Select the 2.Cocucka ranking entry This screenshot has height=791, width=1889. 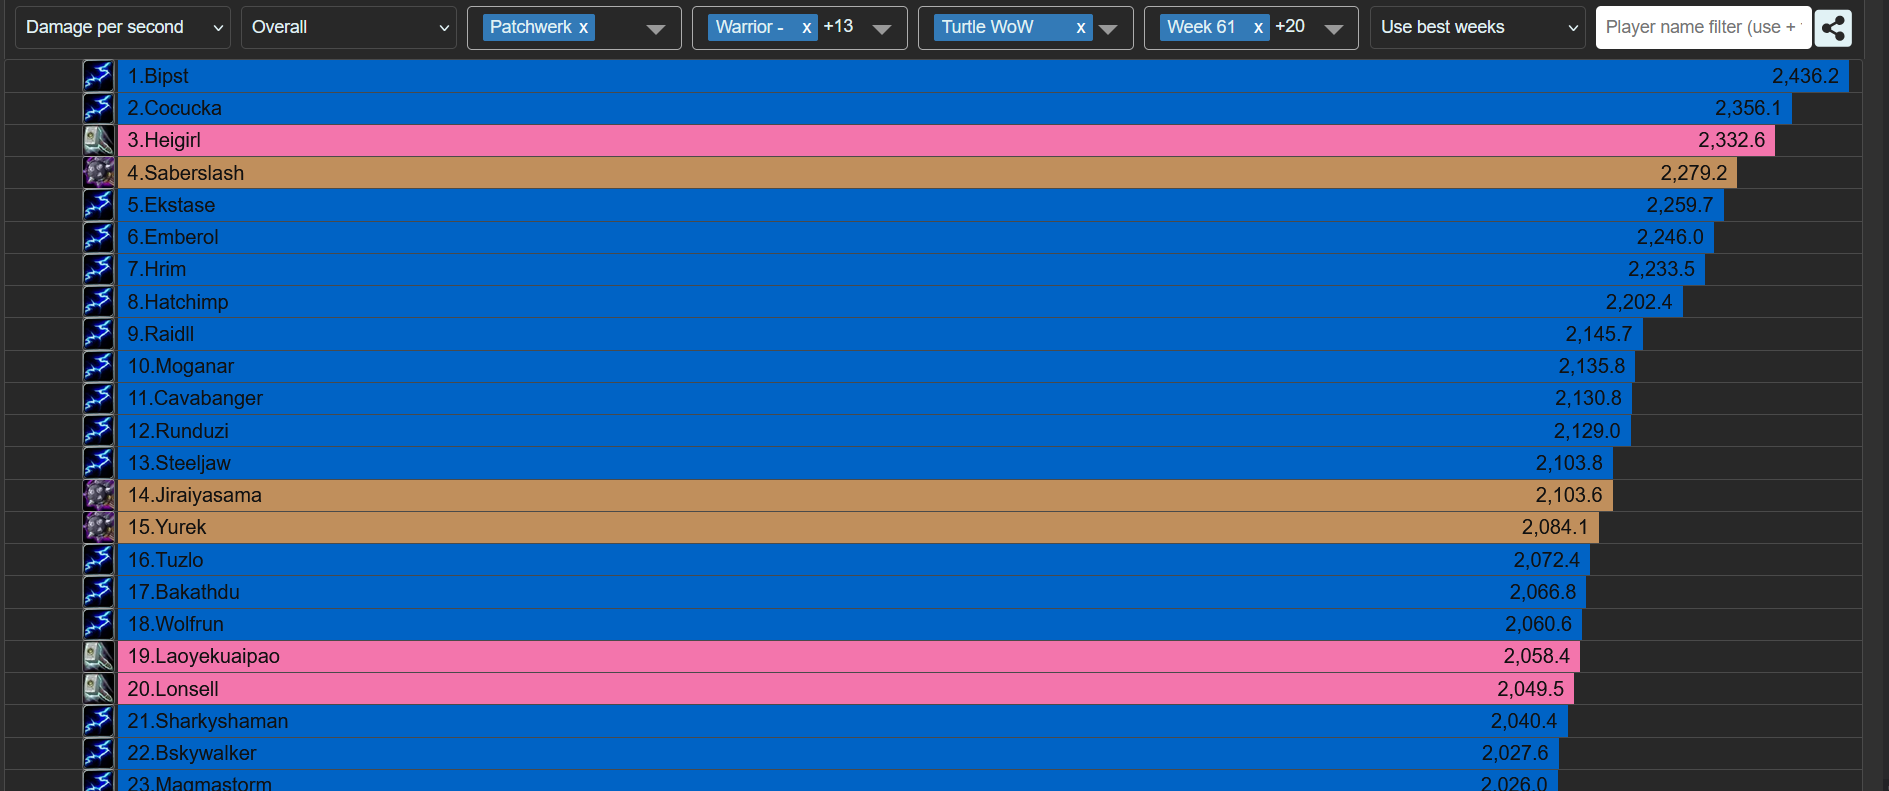pyautogui.click(x=955, y=108)
